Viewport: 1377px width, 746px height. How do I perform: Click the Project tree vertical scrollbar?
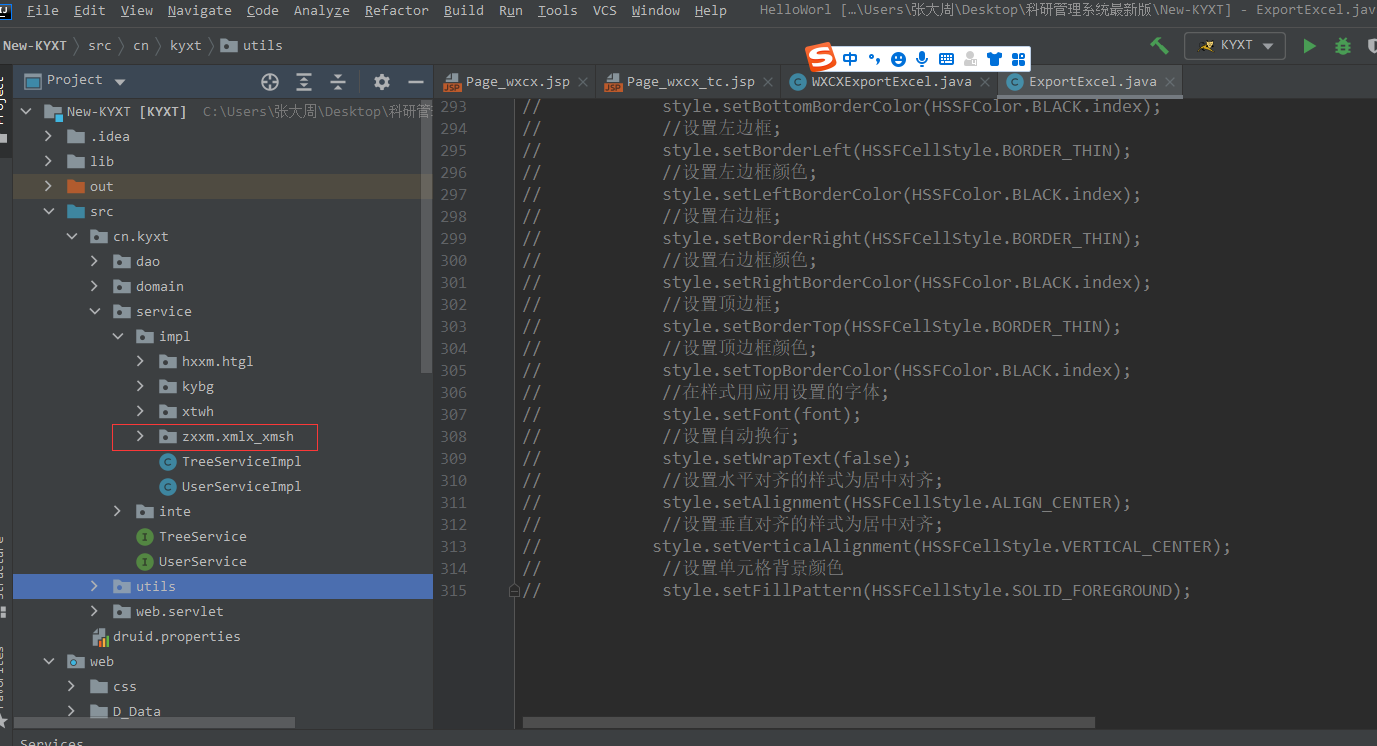pyautogui.click(x=428, y=235)
